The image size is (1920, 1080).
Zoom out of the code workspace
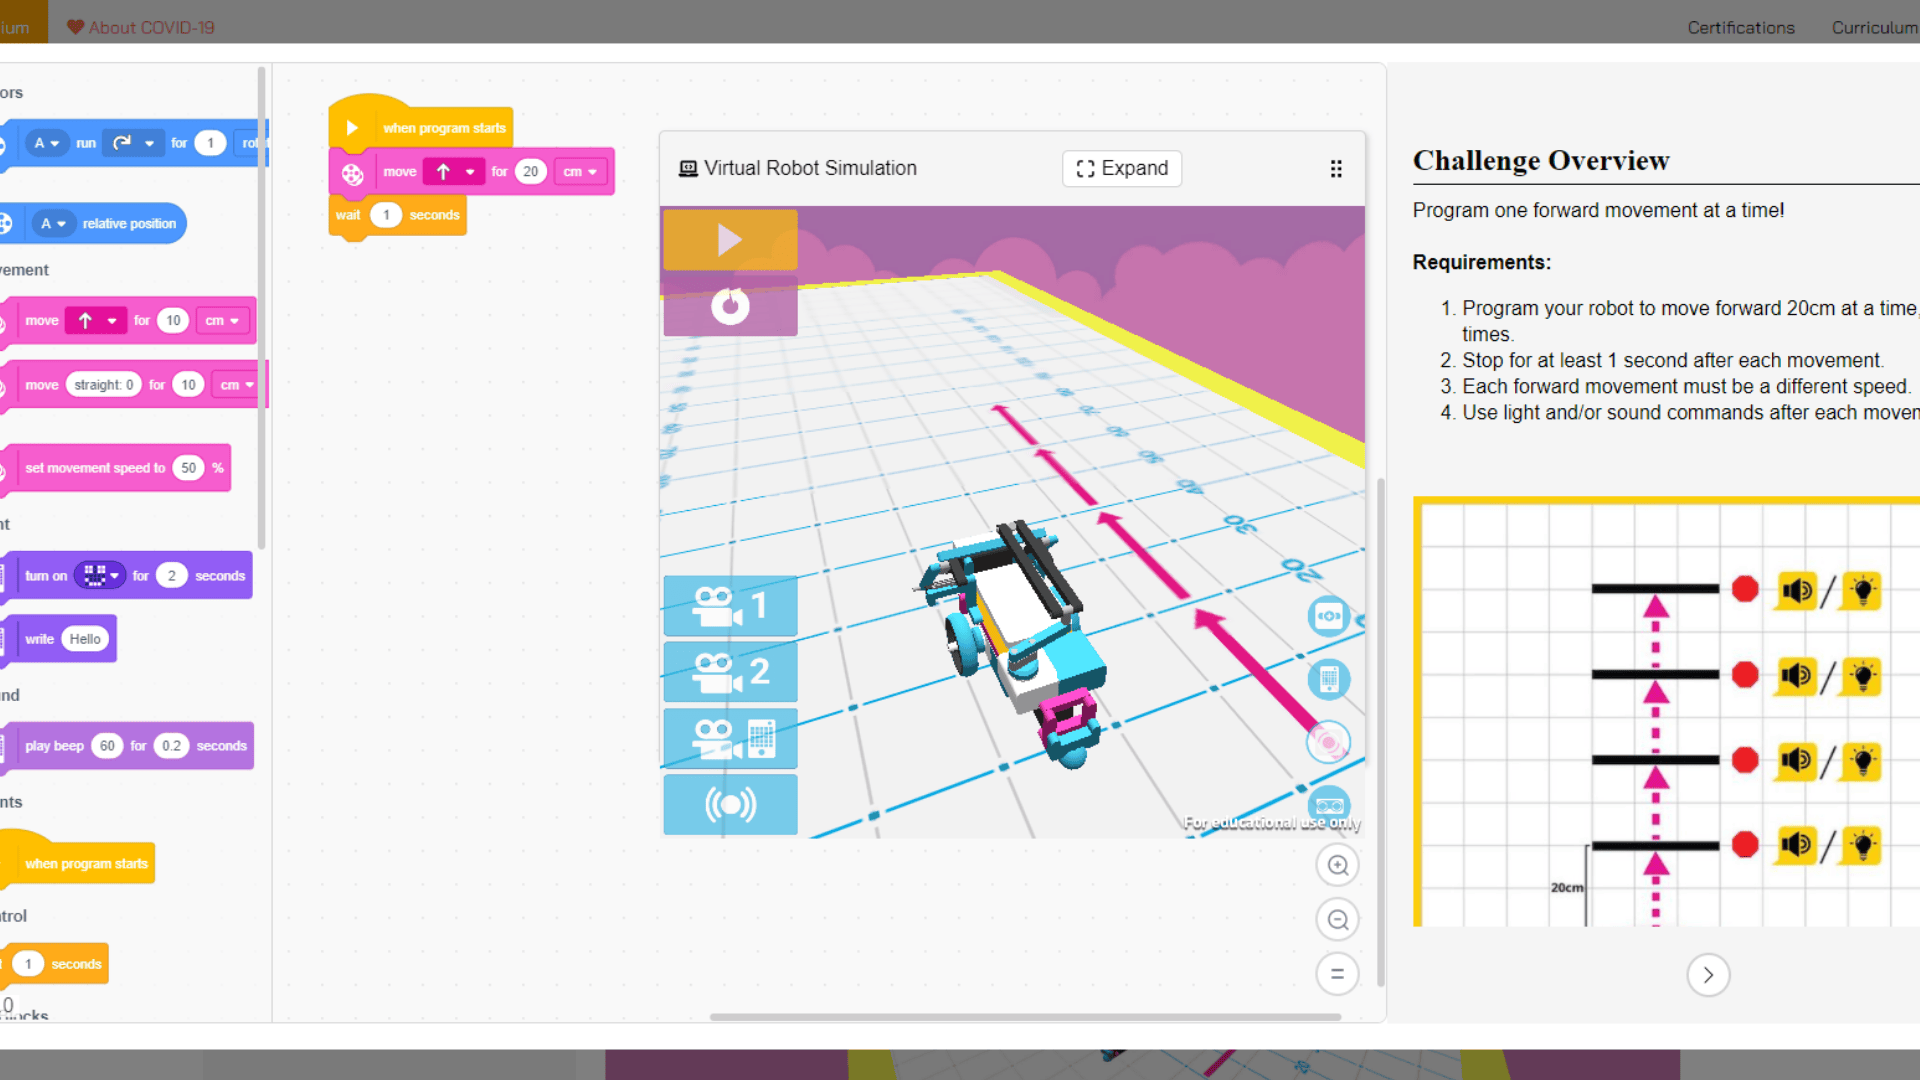1337,919
